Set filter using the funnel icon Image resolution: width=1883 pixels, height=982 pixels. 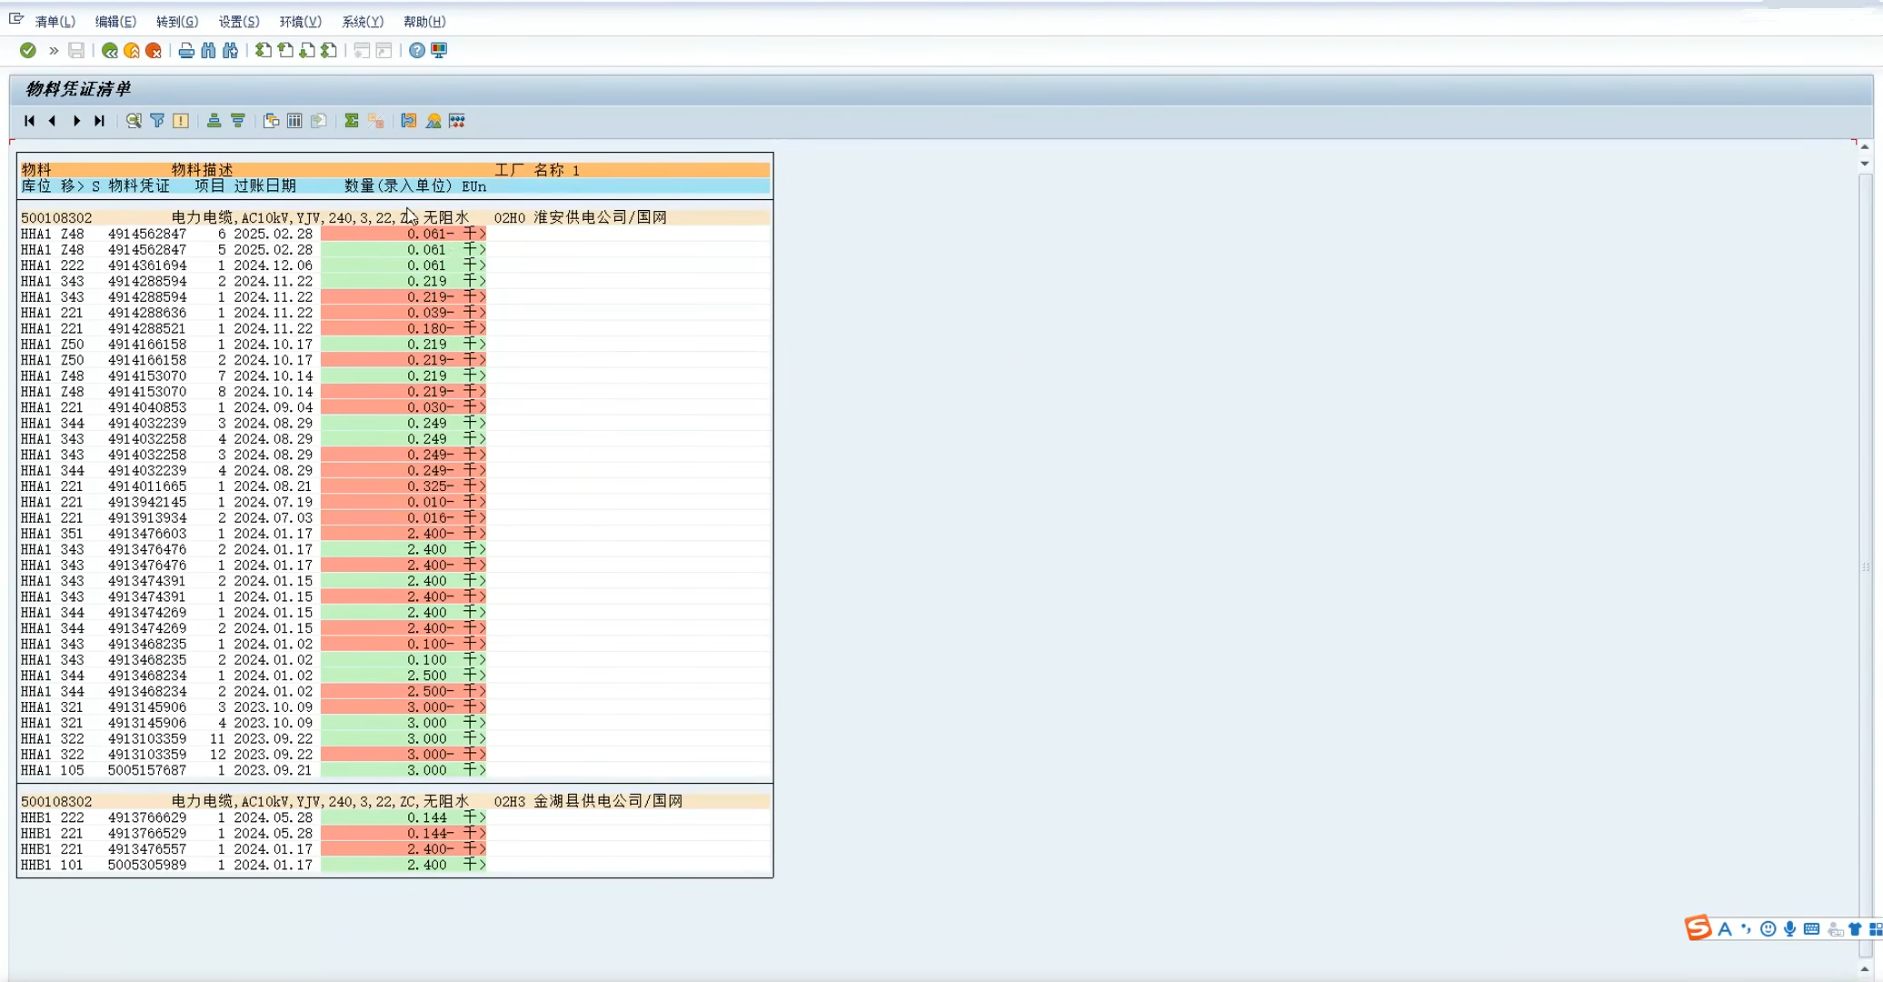pyautogui.click(x=157, y=121)
